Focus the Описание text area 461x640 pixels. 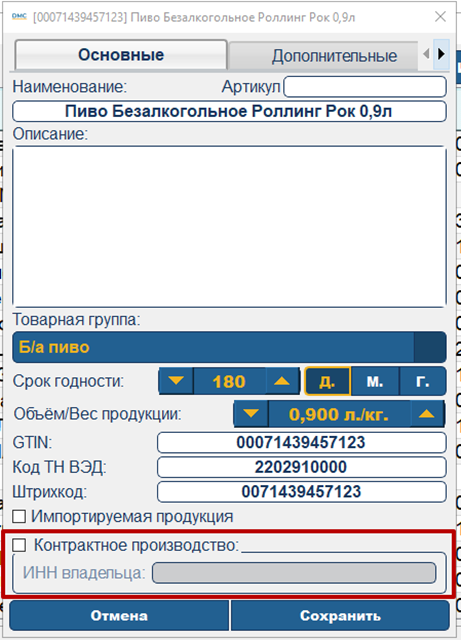pos(229,227)
